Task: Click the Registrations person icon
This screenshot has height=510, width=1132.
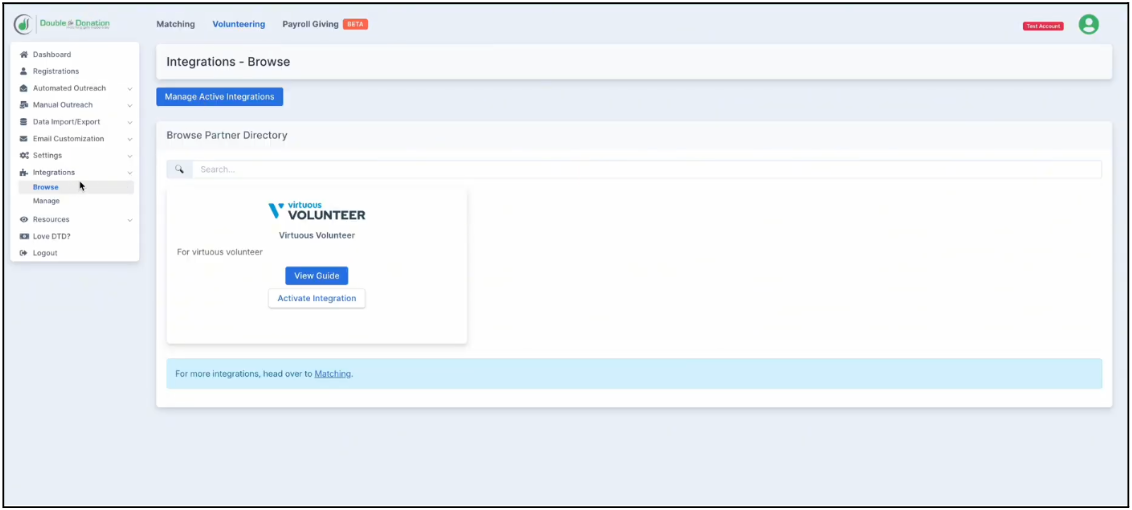Action: tap(24, 72)
